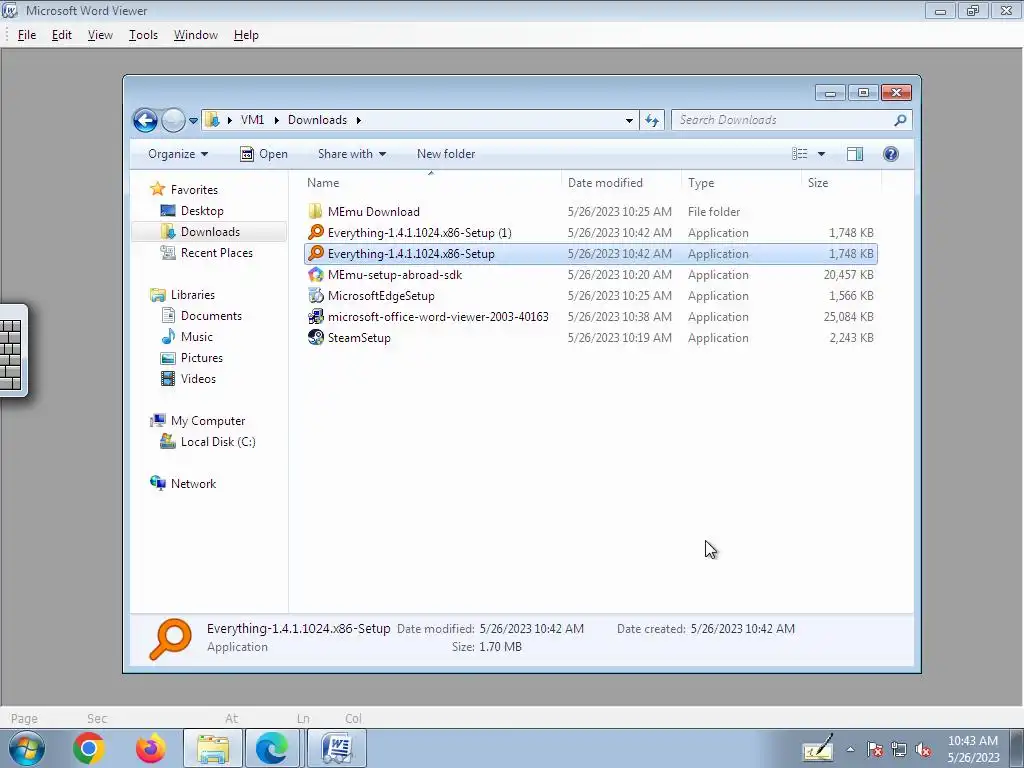1024x768 pixels.
Task: Open Microsoft Edge from the taskbar
Action: [272, 748]
